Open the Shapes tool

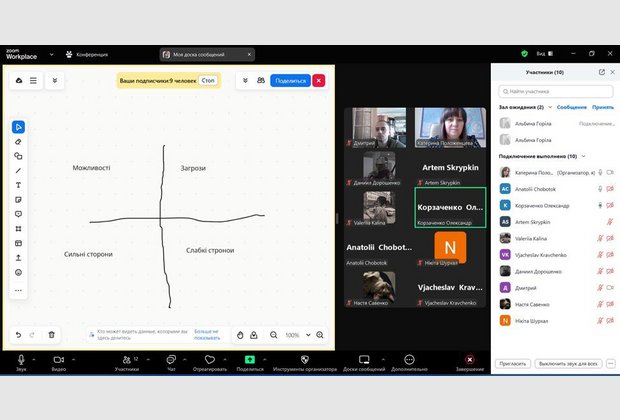tap(18, 156)
